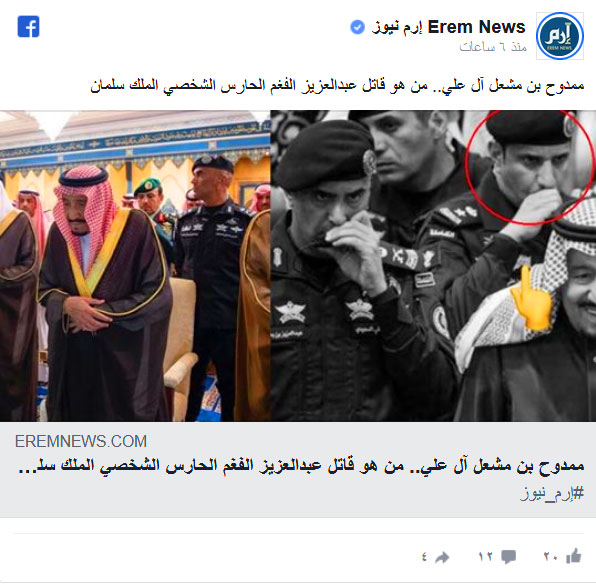The width and height of the screenshot is (596, 584).
Task: Click the share arrow icon
Action: tap(442, 558)
